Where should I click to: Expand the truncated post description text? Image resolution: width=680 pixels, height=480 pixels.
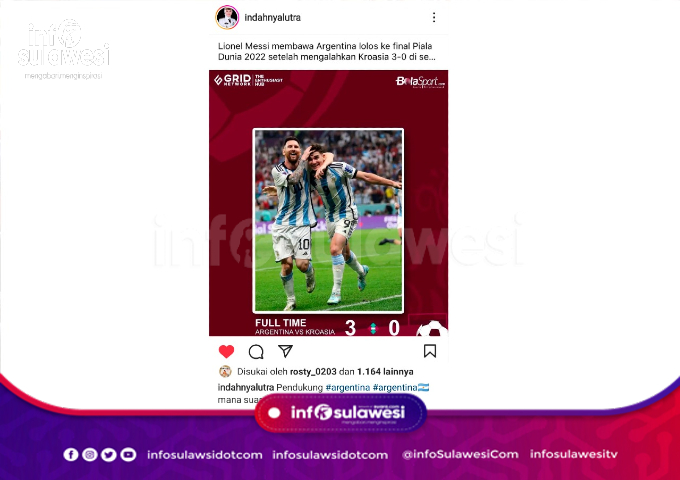pos(327,52)
